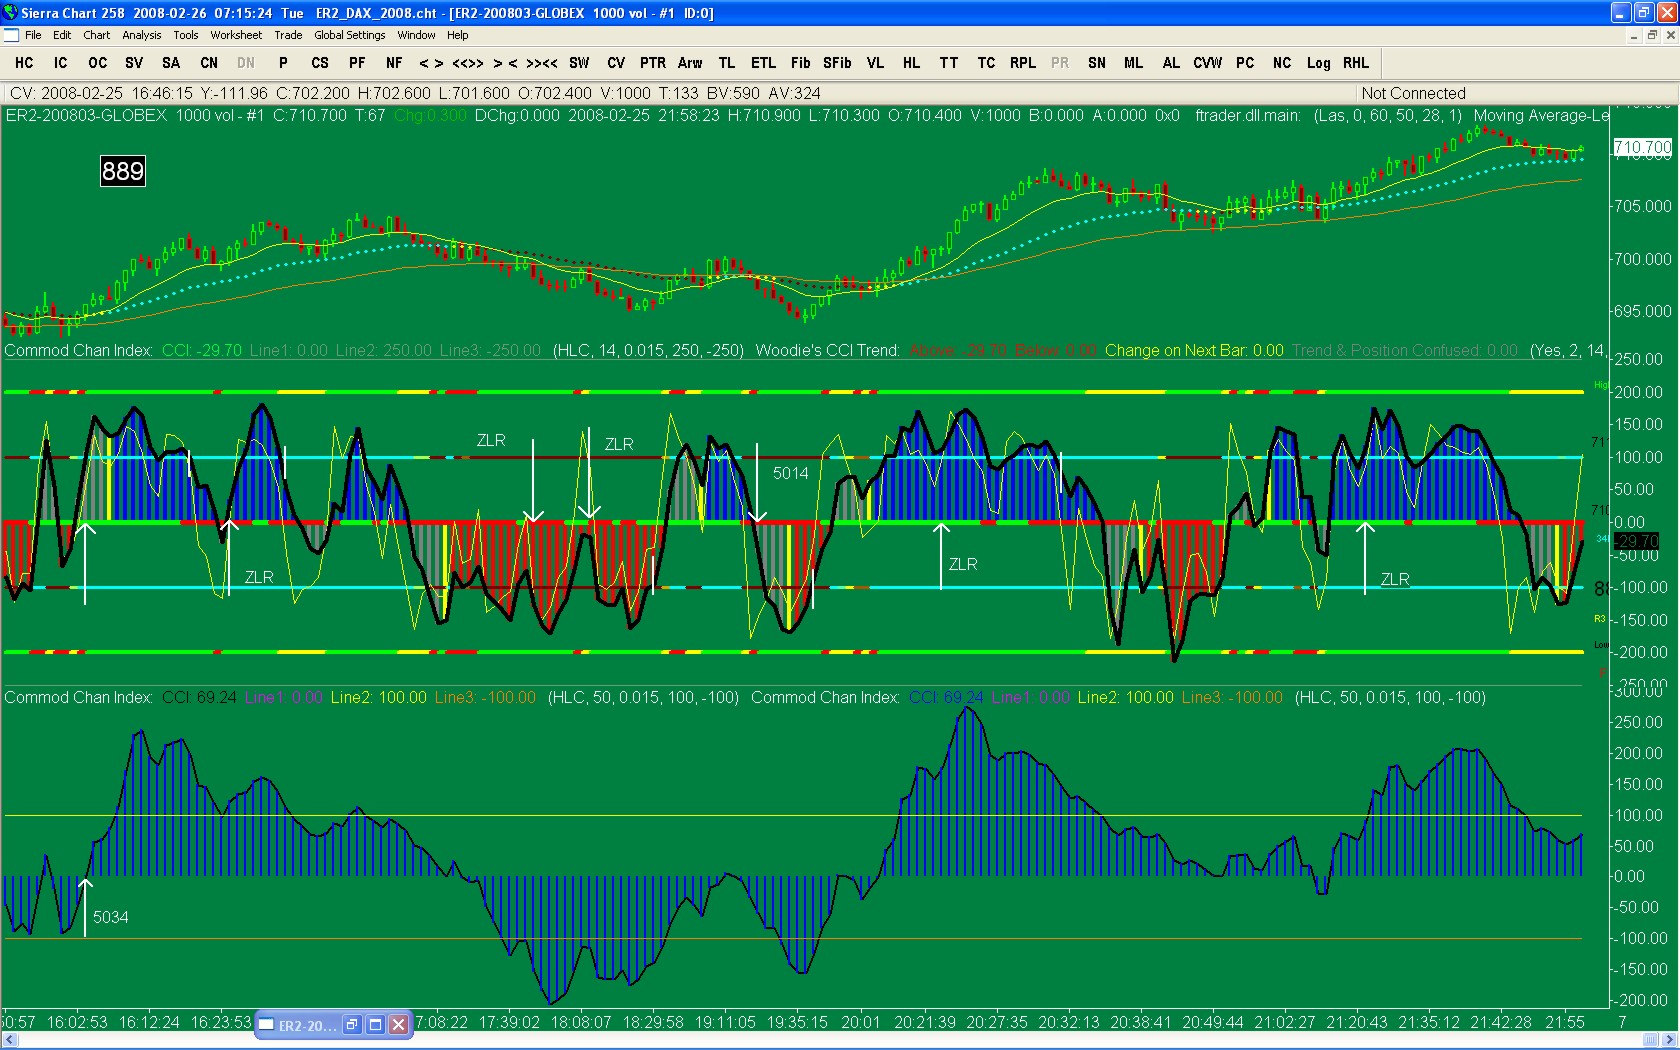Click the OC toolbar button

97,63
